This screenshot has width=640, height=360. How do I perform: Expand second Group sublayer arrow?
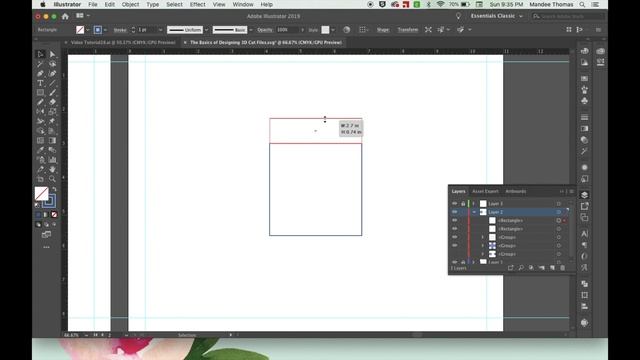pyautogui.click(x=482, y=246)
